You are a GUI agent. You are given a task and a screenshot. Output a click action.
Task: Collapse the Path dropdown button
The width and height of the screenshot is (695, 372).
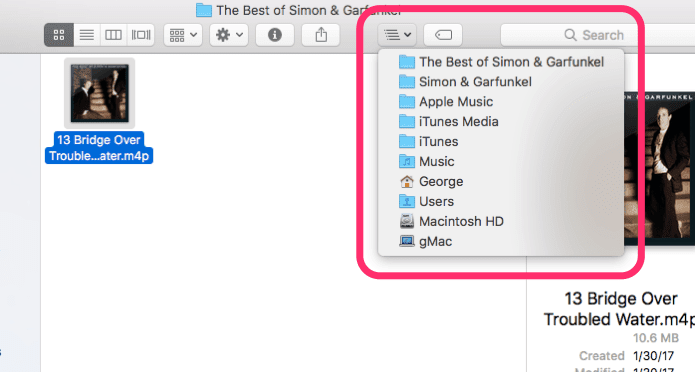397,35
